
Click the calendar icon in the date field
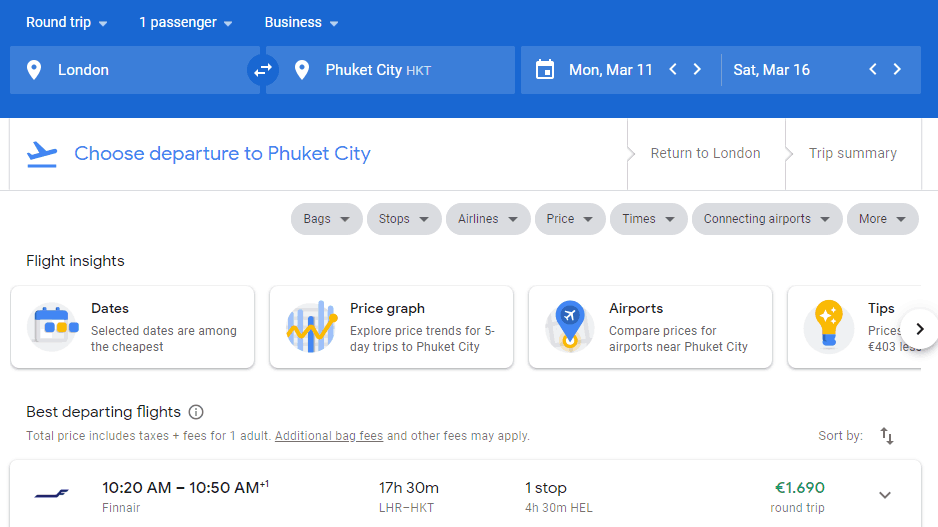pos(545,70)
